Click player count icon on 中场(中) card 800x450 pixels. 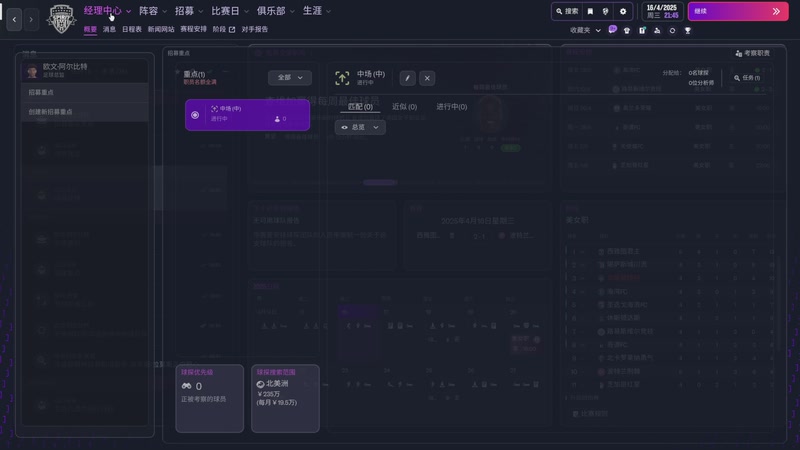click(278, 119)
